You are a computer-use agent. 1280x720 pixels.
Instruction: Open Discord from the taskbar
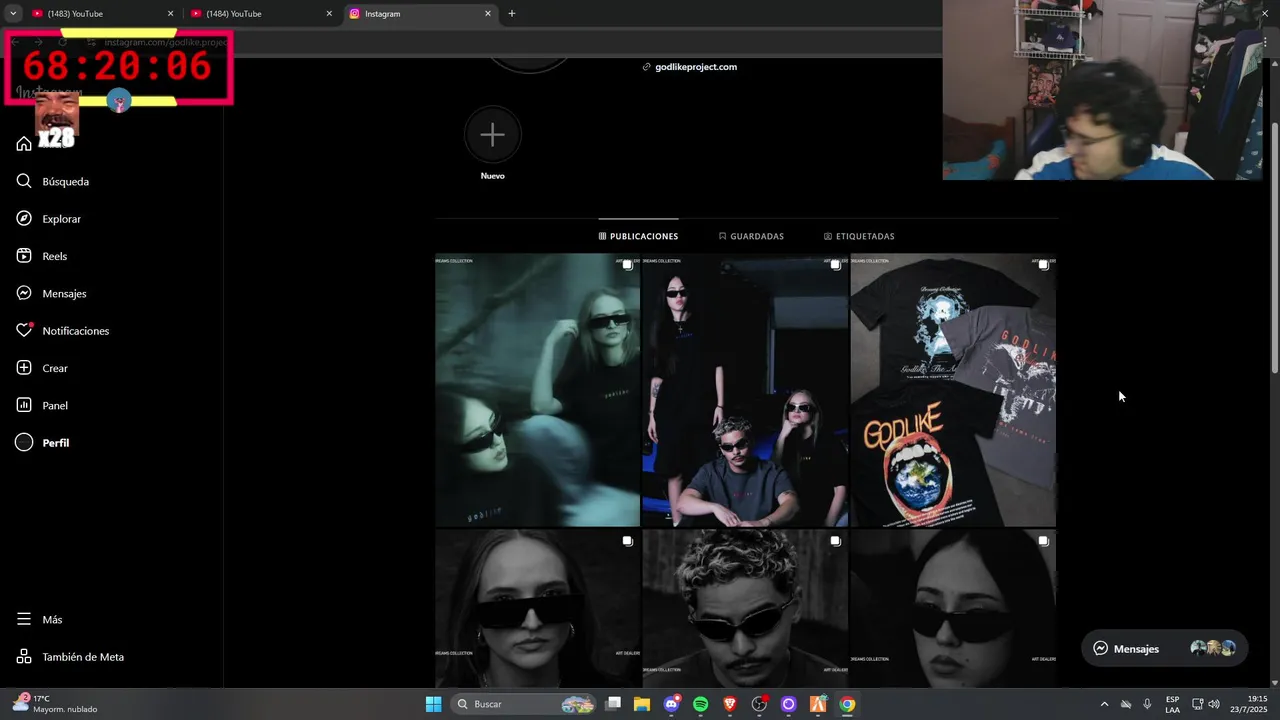(671, 704)
